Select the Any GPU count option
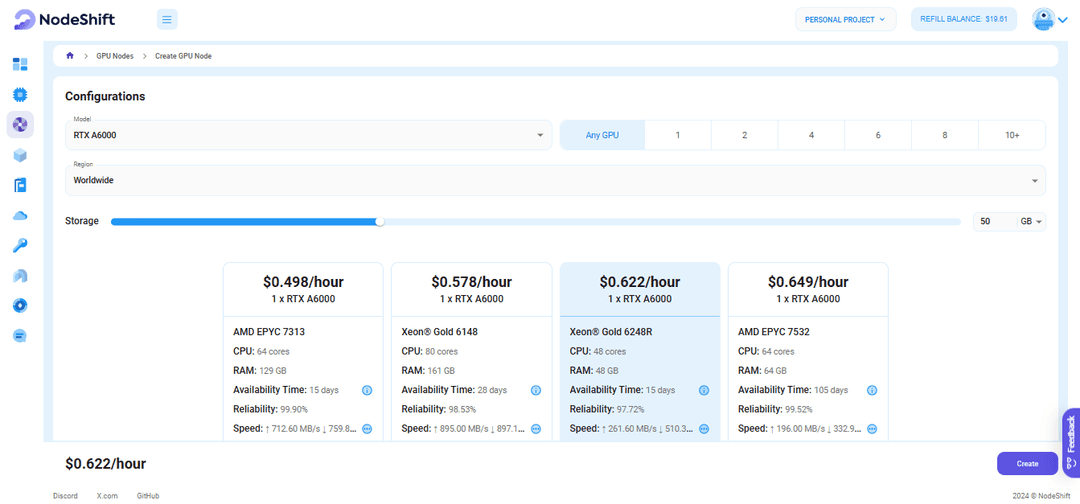Viewport: 1080px width, 504px height. tap(602, 136)
